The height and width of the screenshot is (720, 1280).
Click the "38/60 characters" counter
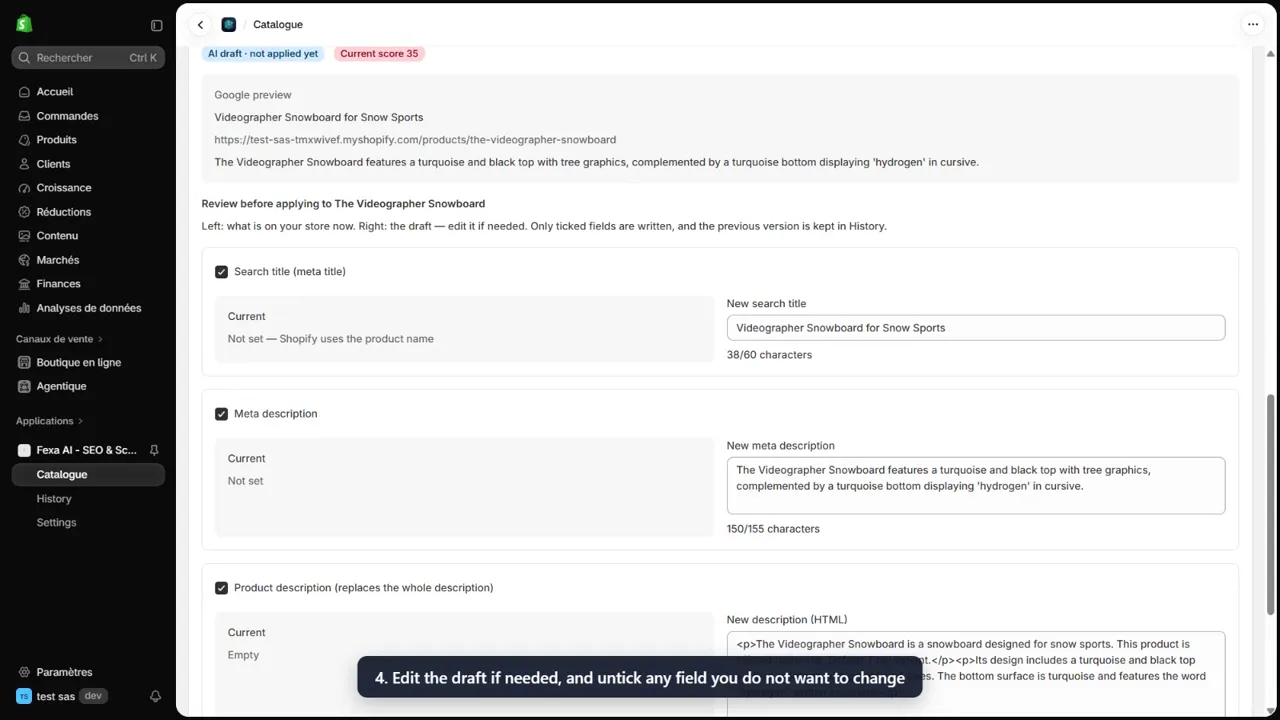769,355
